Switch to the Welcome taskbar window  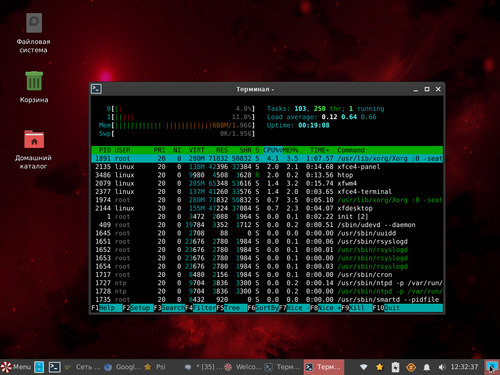tap(243, 367)
